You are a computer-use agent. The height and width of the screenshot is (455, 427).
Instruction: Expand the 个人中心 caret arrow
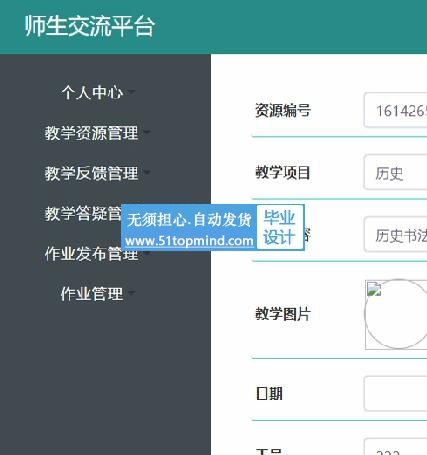(x=131, y=91)
